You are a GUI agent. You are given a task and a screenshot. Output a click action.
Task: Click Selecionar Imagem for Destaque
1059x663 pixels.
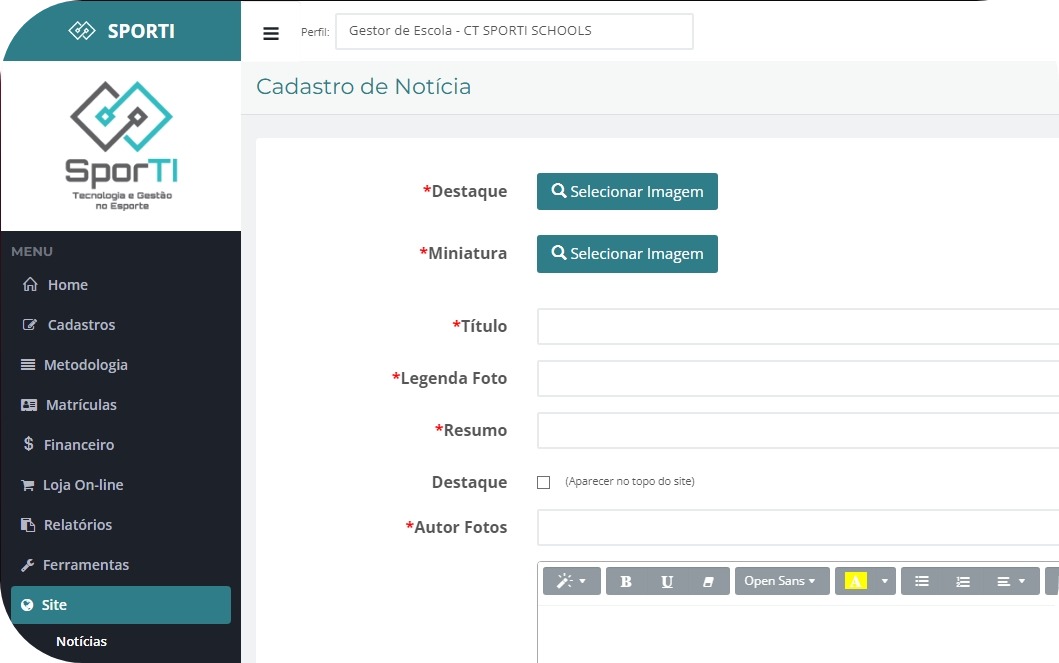(x=627, y=192)
